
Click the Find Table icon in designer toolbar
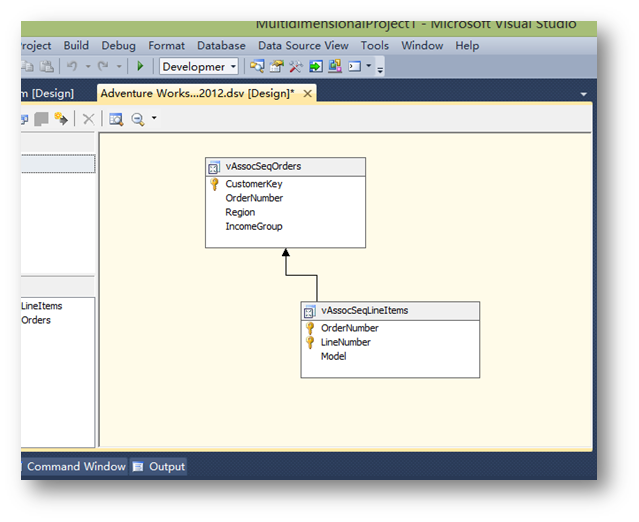pos(116,119)
